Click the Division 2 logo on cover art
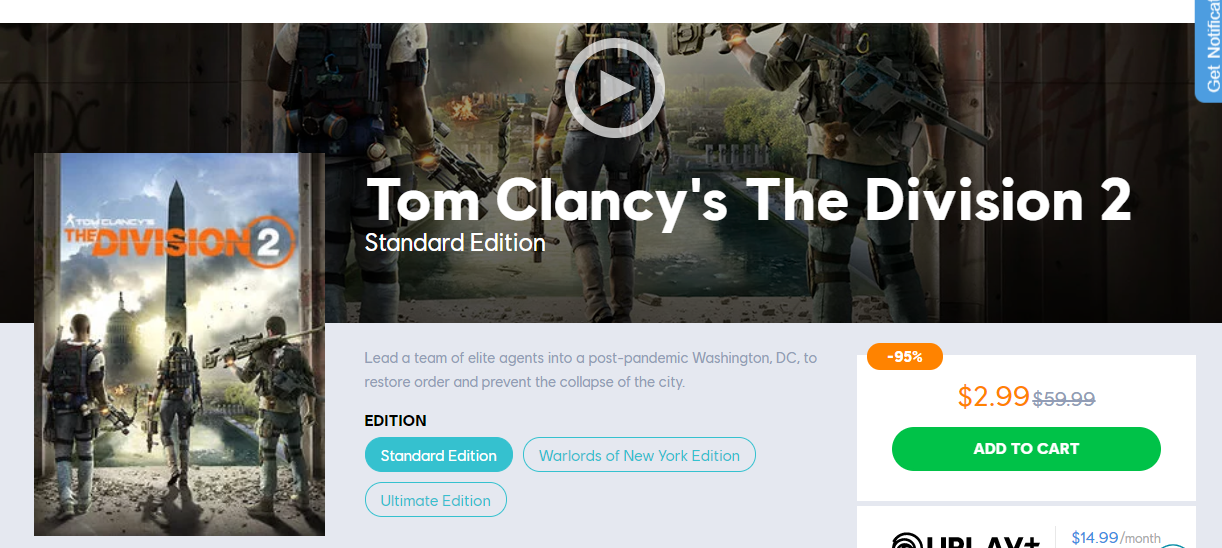This screenshot has width=1222, height=548. pos(180,240)
